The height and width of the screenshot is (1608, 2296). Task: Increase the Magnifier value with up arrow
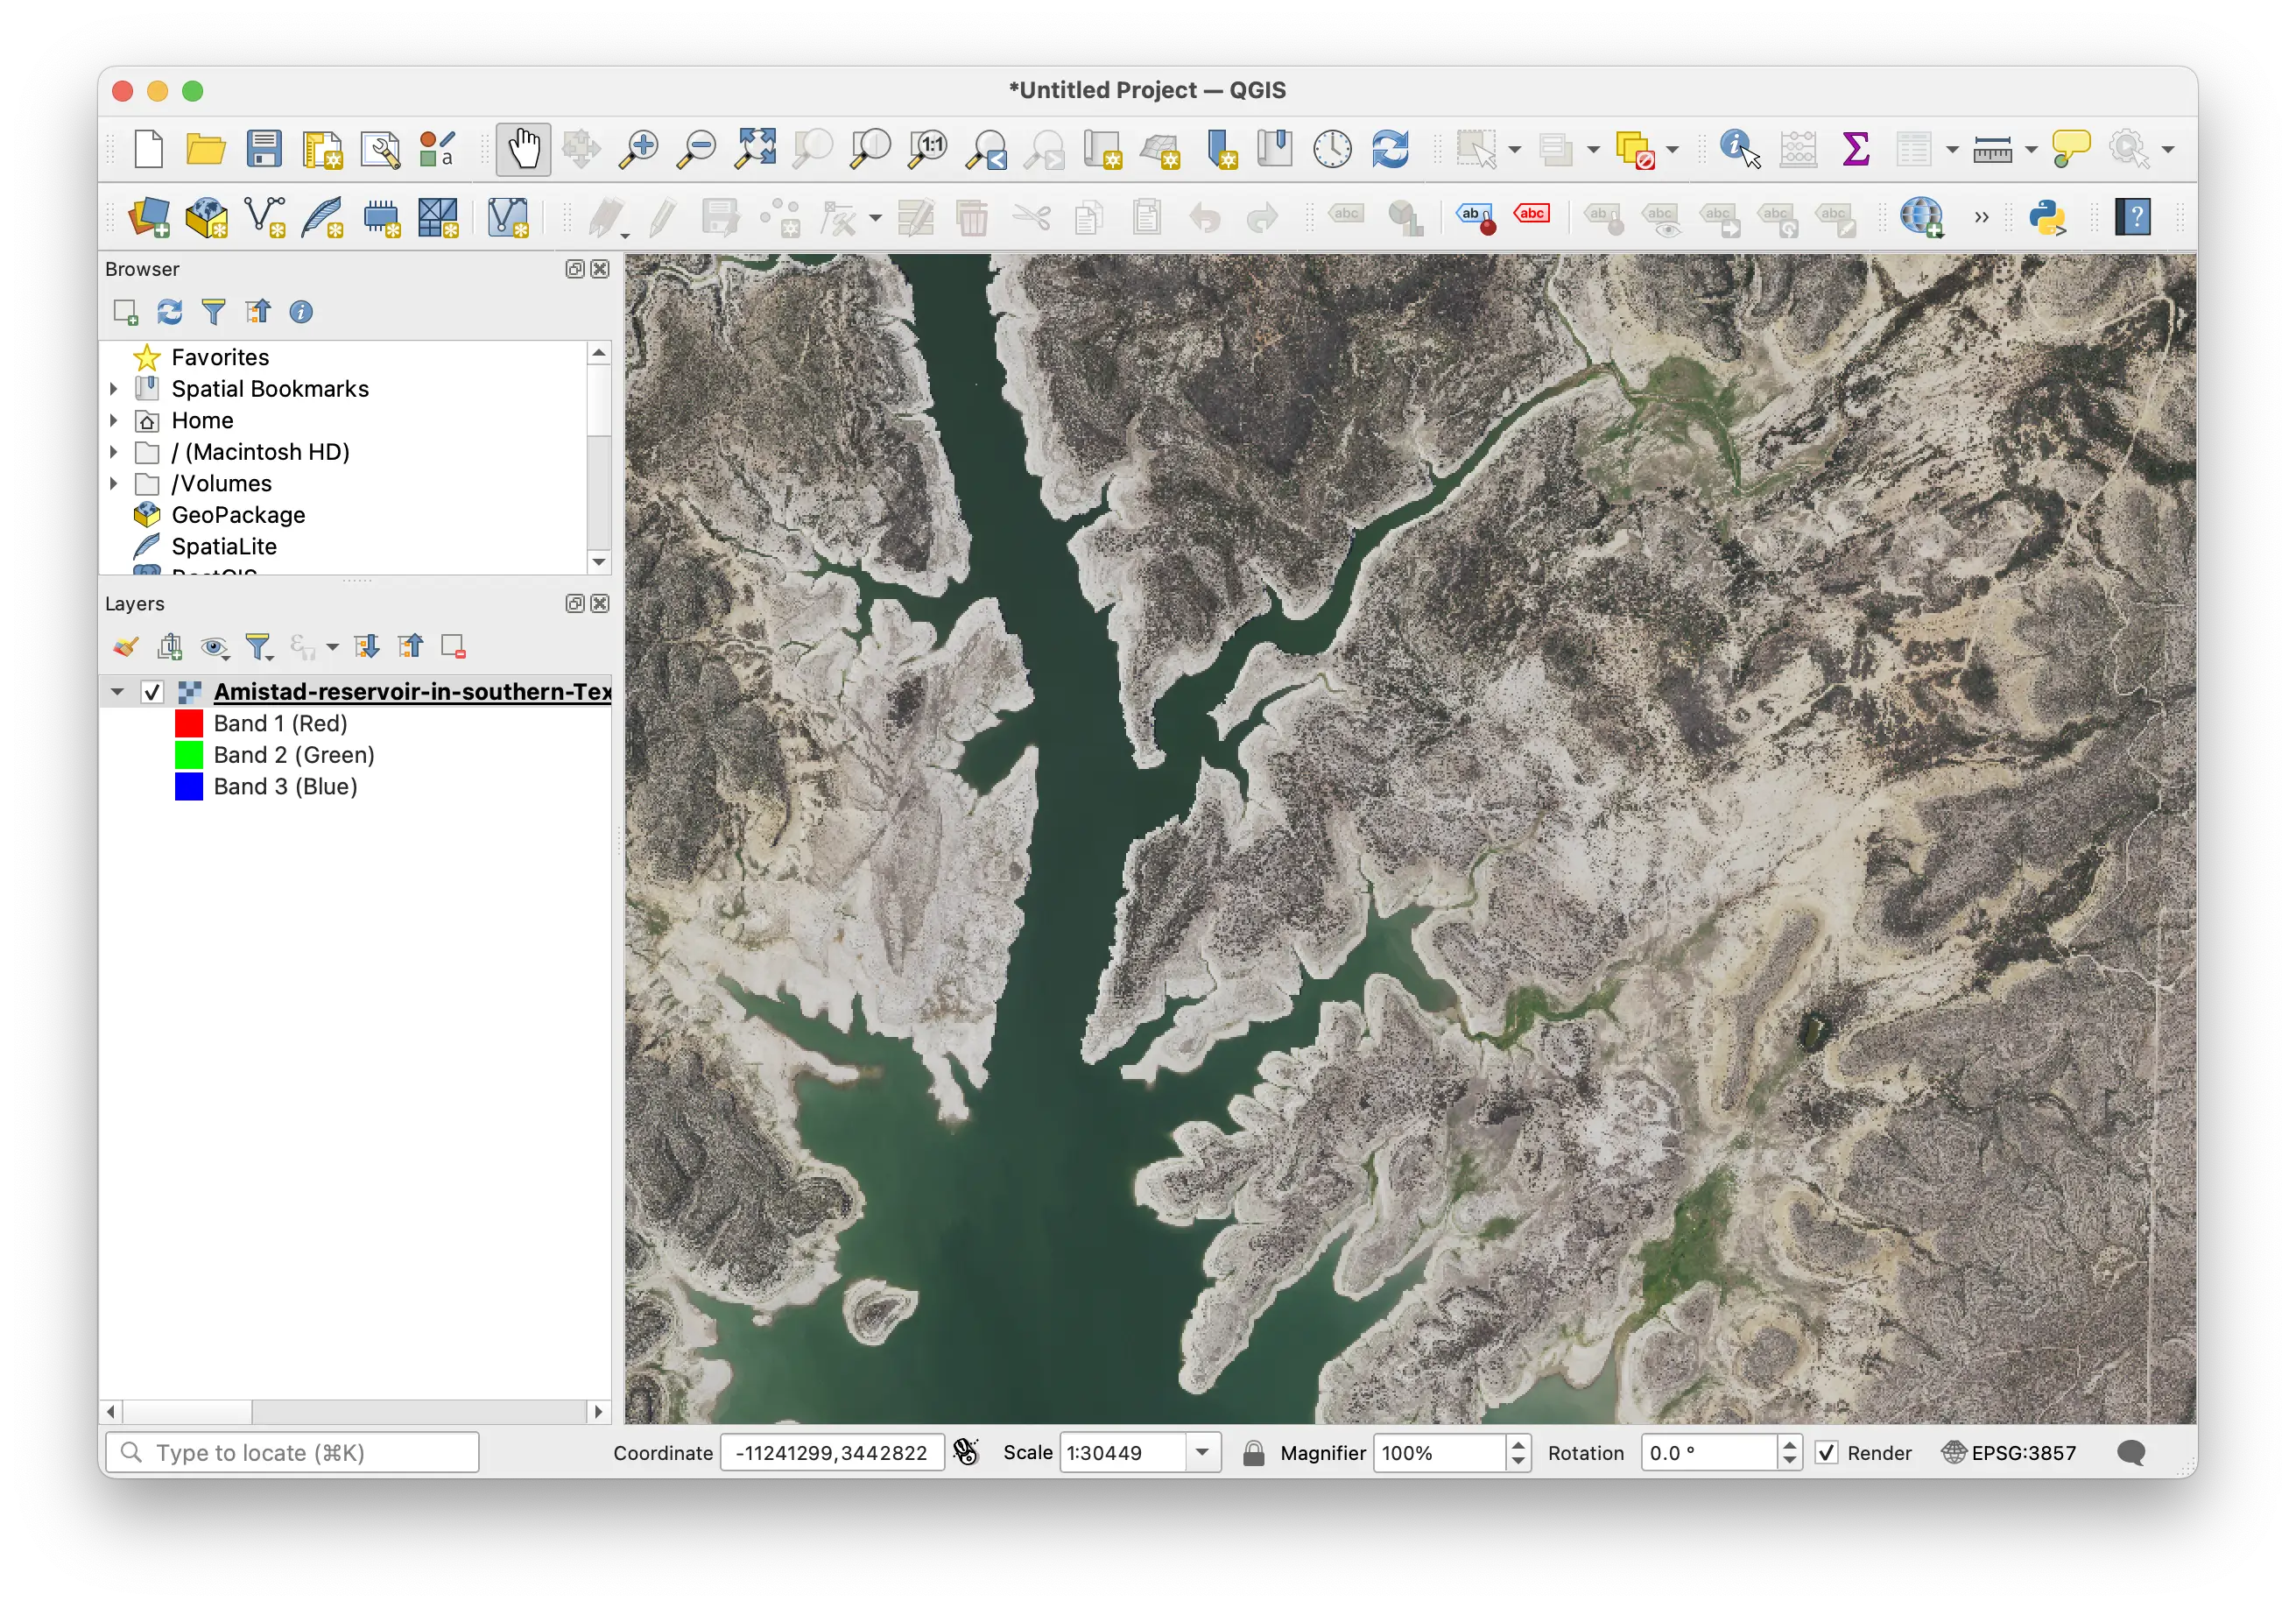click(1518, 1444)
